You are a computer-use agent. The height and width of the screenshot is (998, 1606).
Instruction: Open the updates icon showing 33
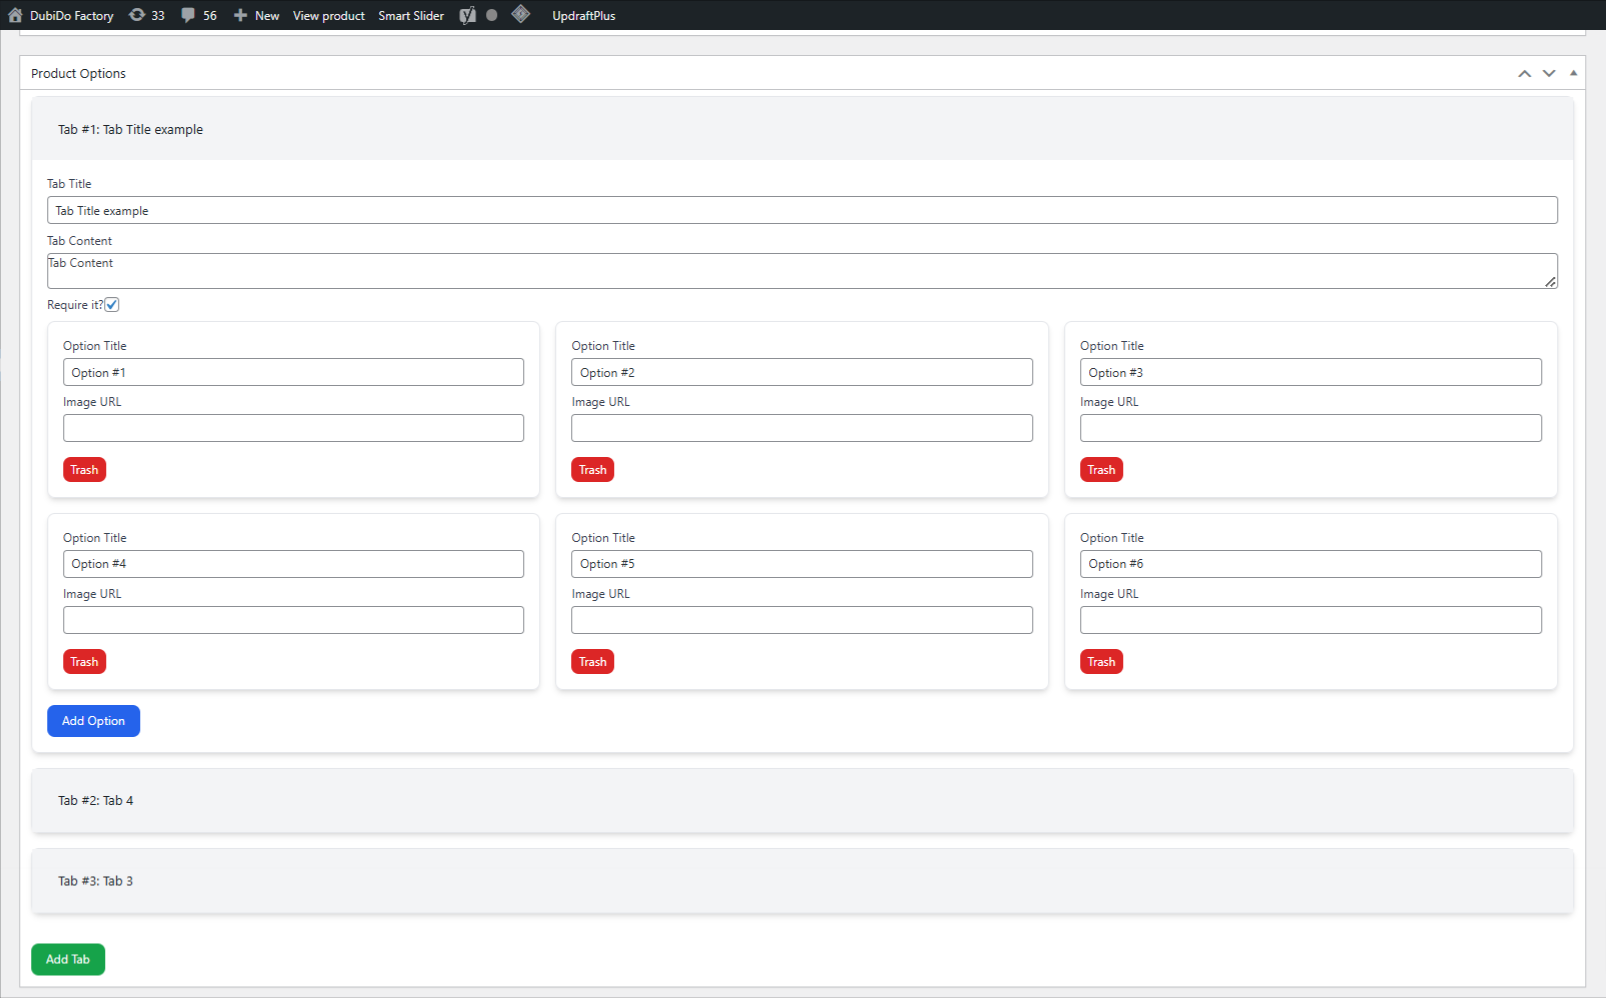pyautogui.click(x=137, y=15)
